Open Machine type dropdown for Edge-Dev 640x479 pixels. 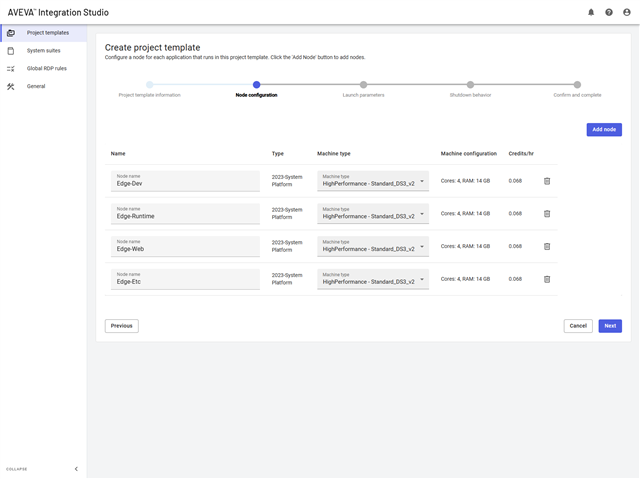[373, 181]
